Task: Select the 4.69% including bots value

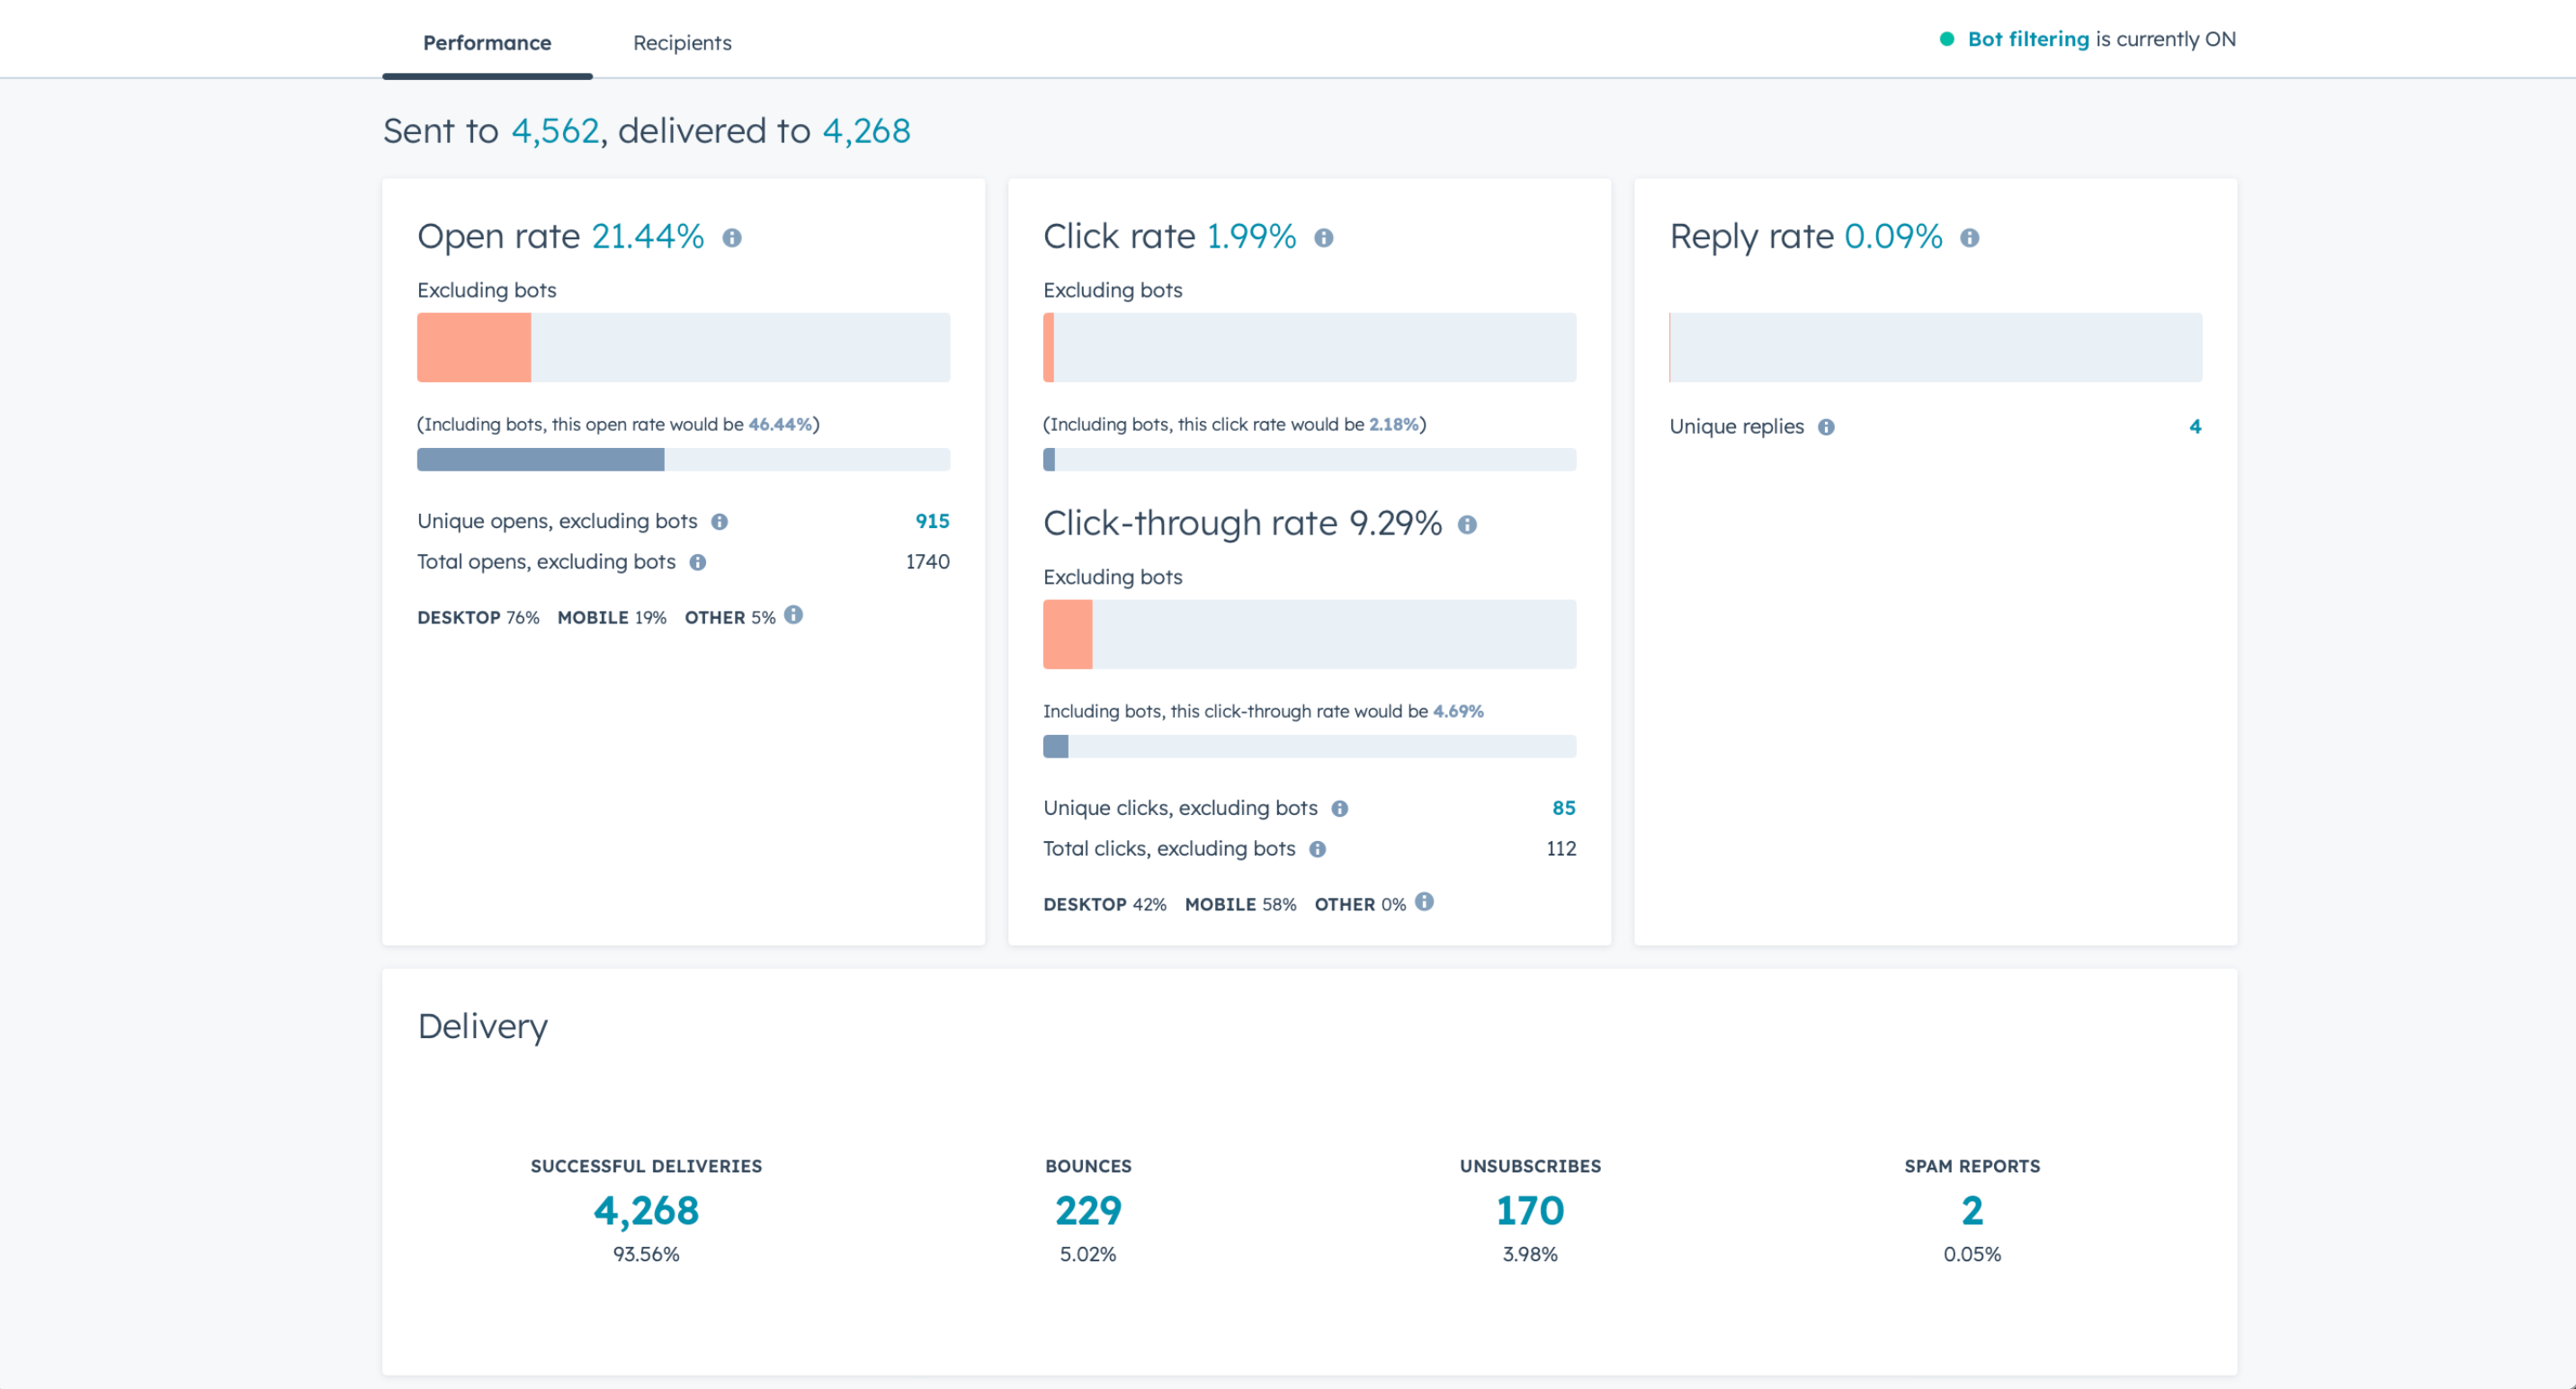Action: tap(1458, 711)
